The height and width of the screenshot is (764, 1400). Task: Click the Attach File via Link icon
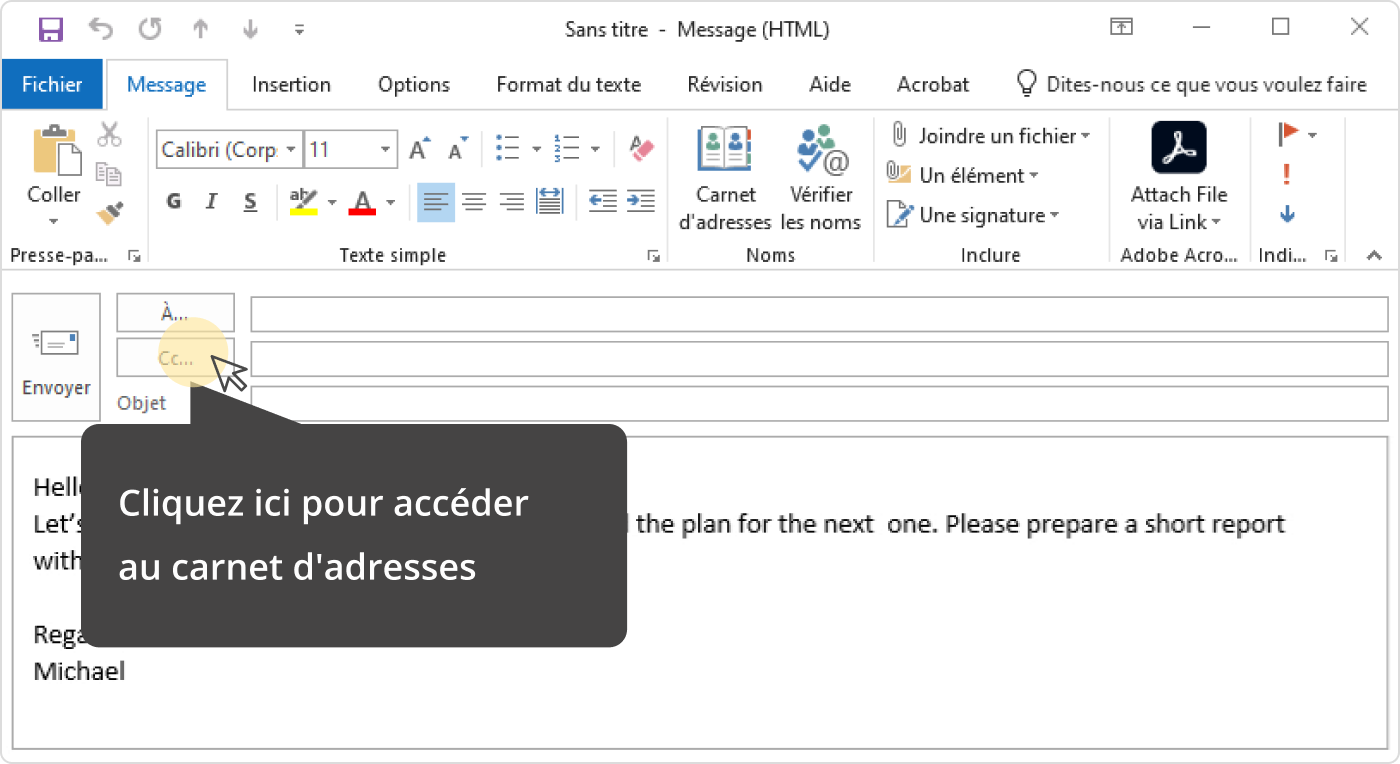pos(1178,149)
